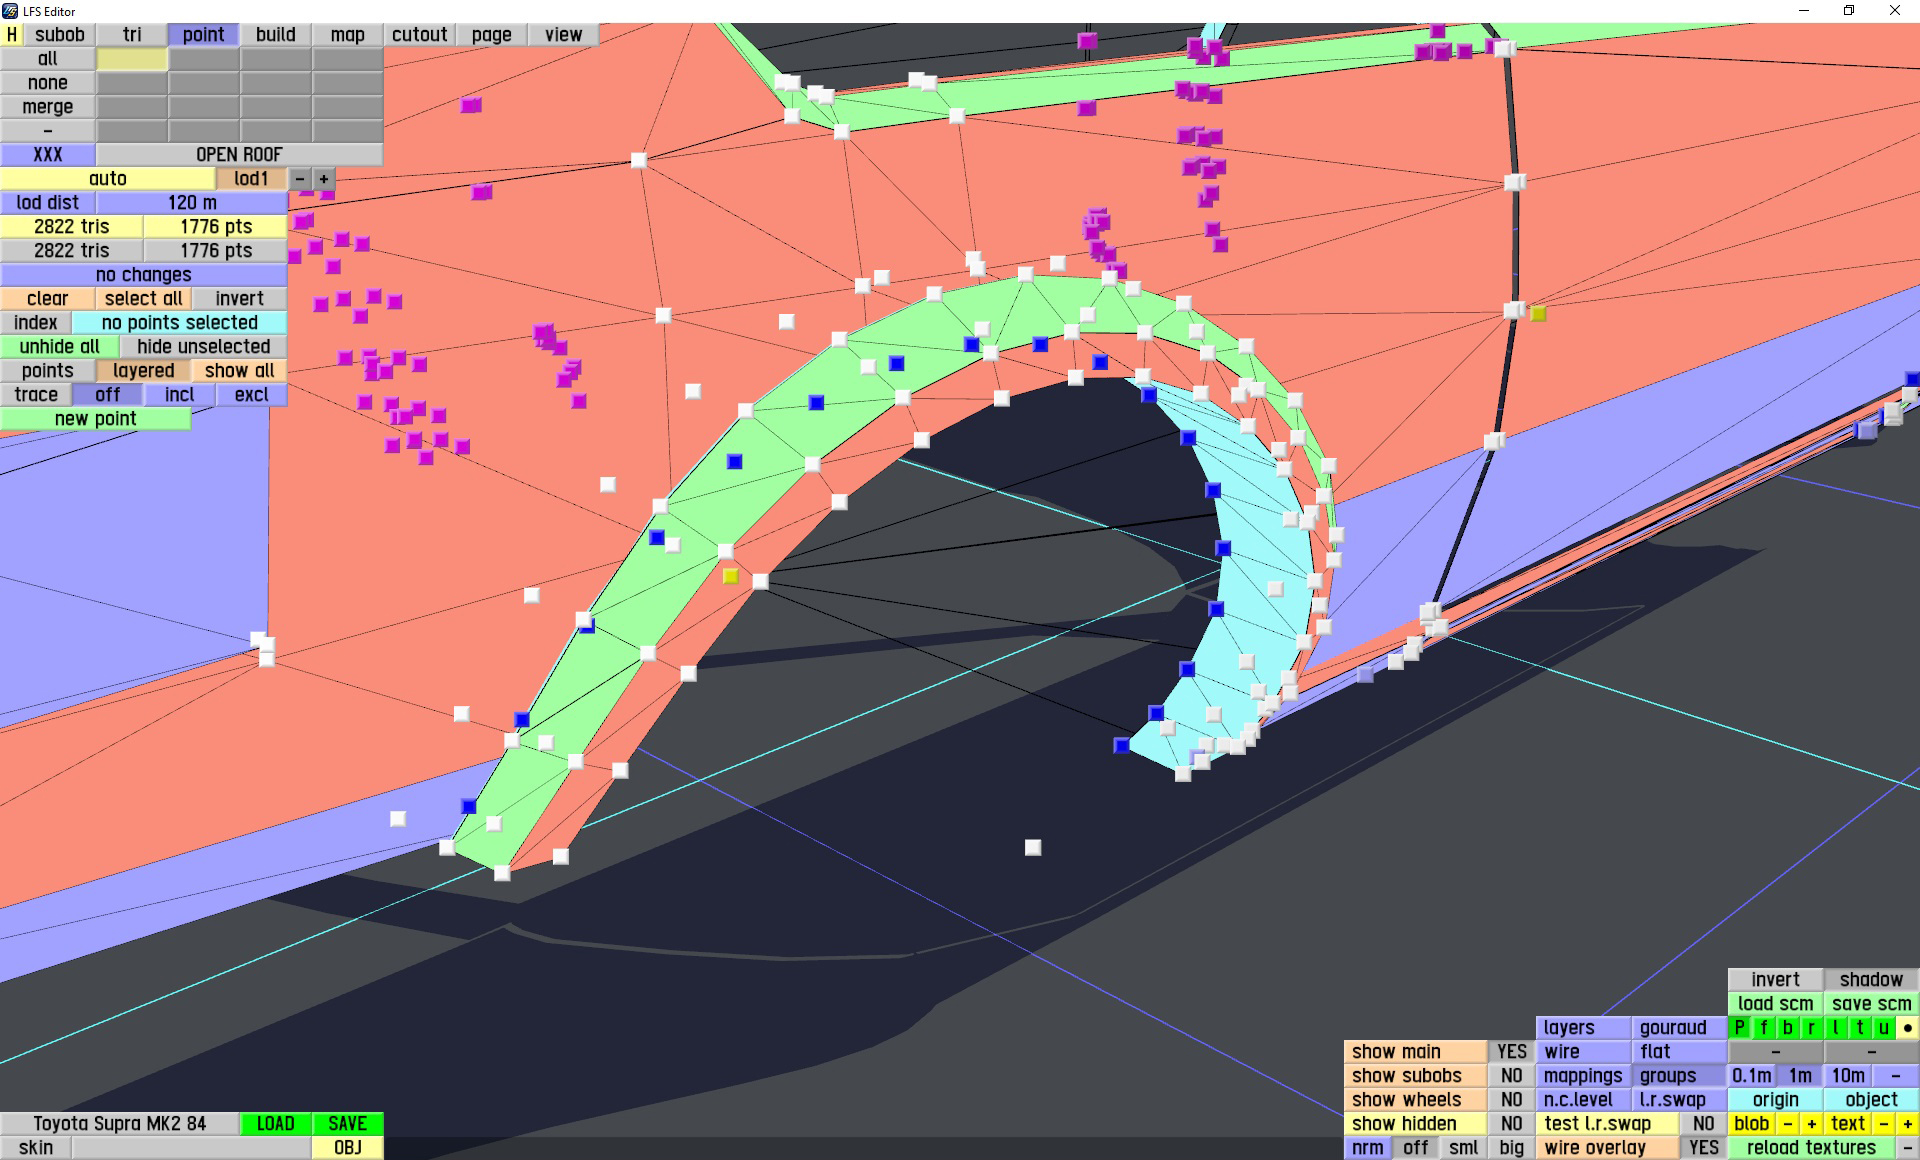Open the cutout mode tab
The width and height of the screenshot is (1920, 1160).
(420, 34)
